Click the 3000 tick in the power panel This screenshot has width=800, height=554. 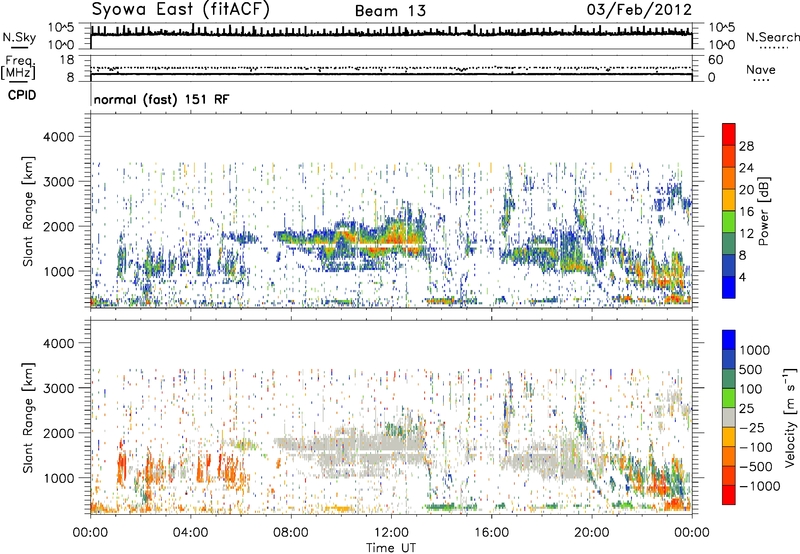[59, 182]
